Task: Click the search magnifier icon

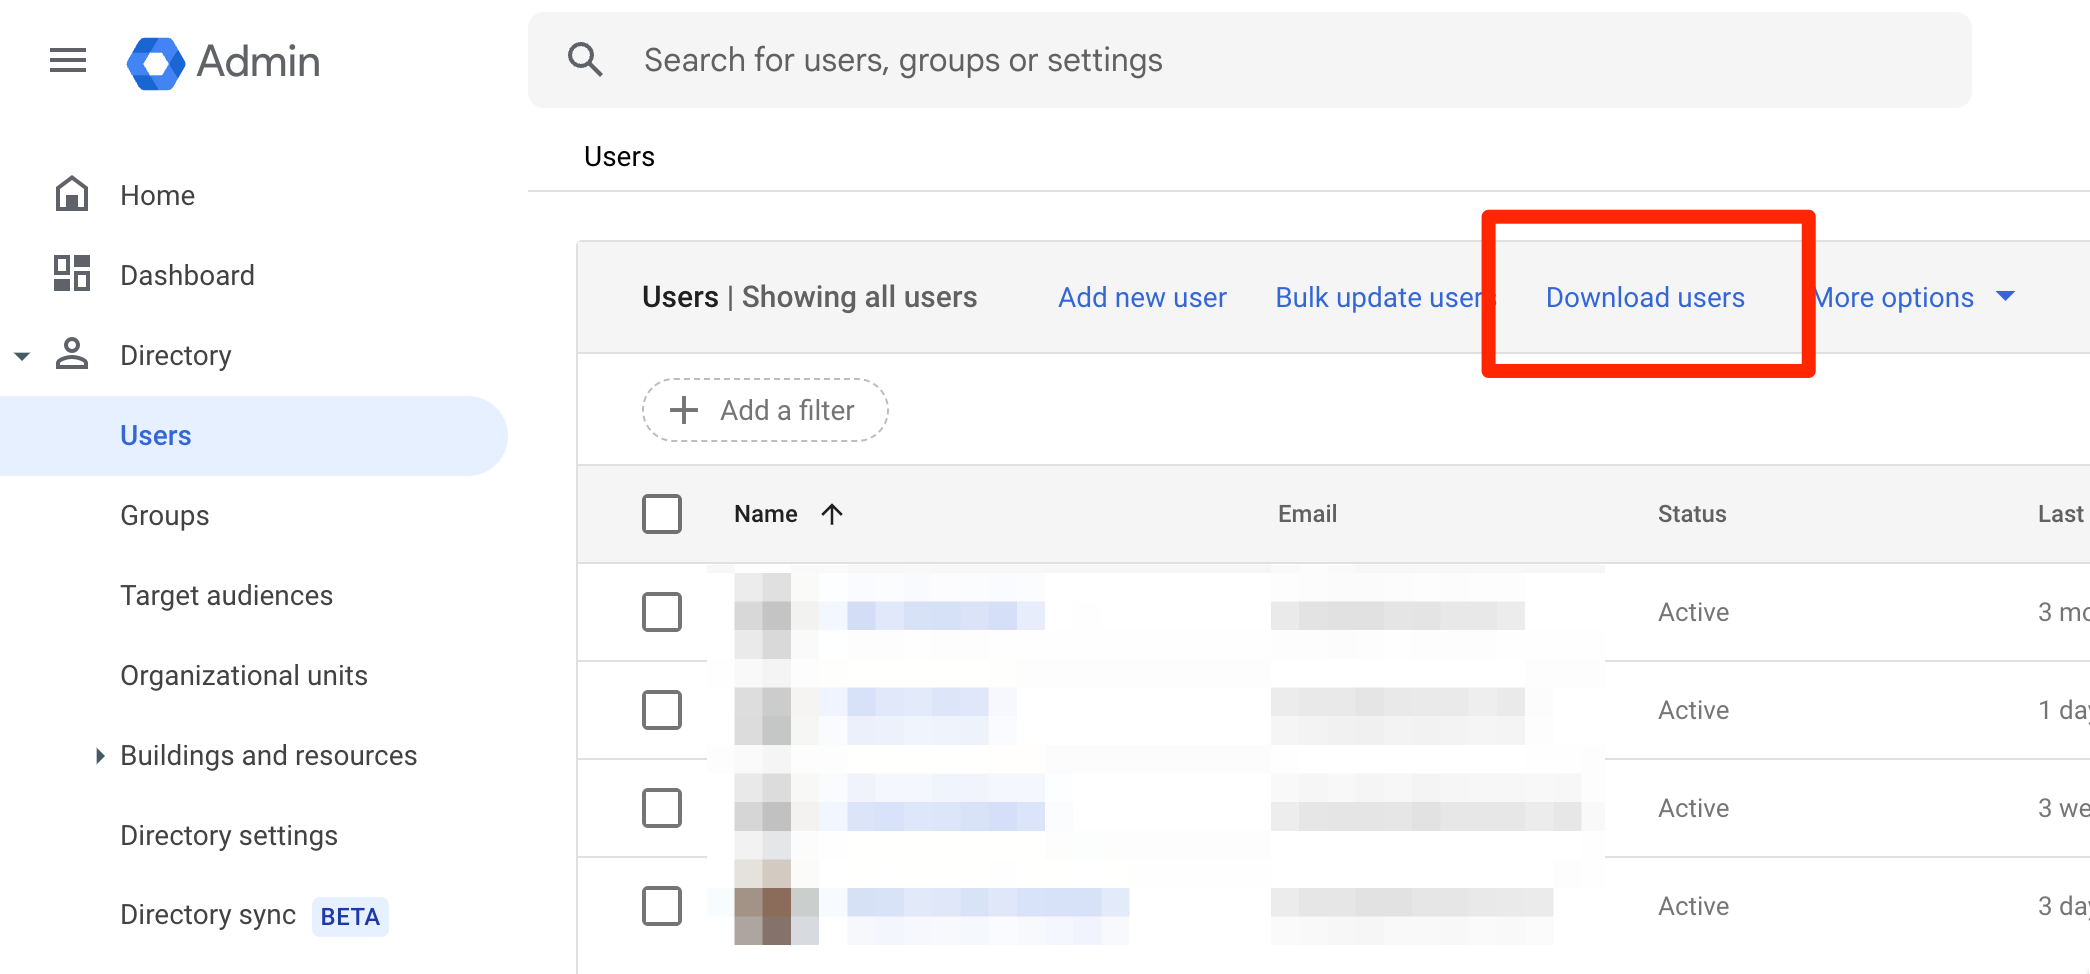Action: coord(586,60)
